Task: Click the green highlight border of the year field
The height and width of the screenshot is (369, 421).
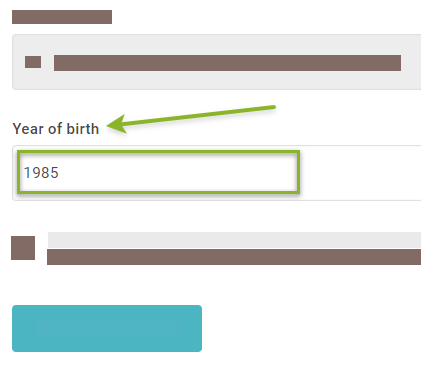Action: click(x=158, y=152)
